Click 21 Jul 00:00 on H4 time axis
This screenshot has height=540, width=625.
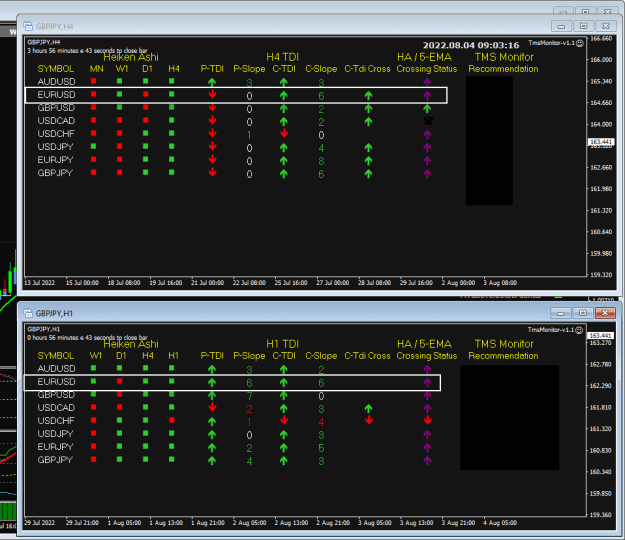pos(207,283)
